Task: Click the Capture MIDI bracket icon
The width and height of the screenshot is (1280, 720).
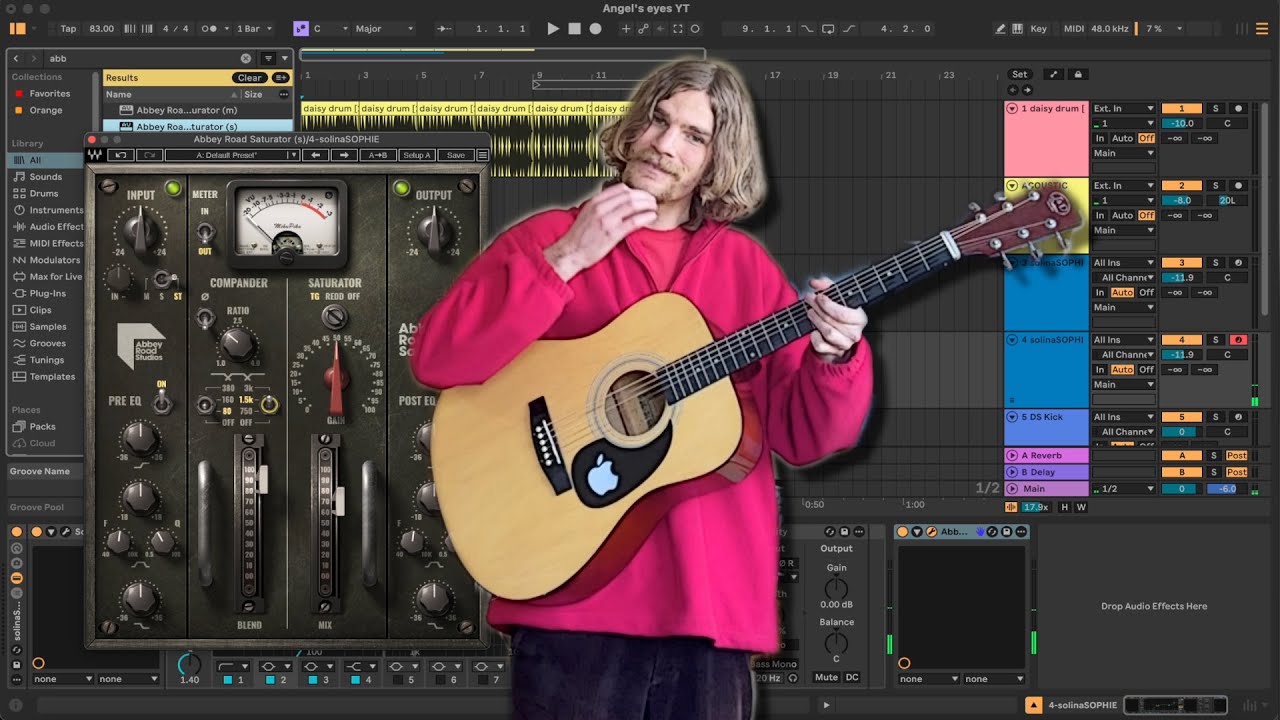Action: (x=678, y=29)
